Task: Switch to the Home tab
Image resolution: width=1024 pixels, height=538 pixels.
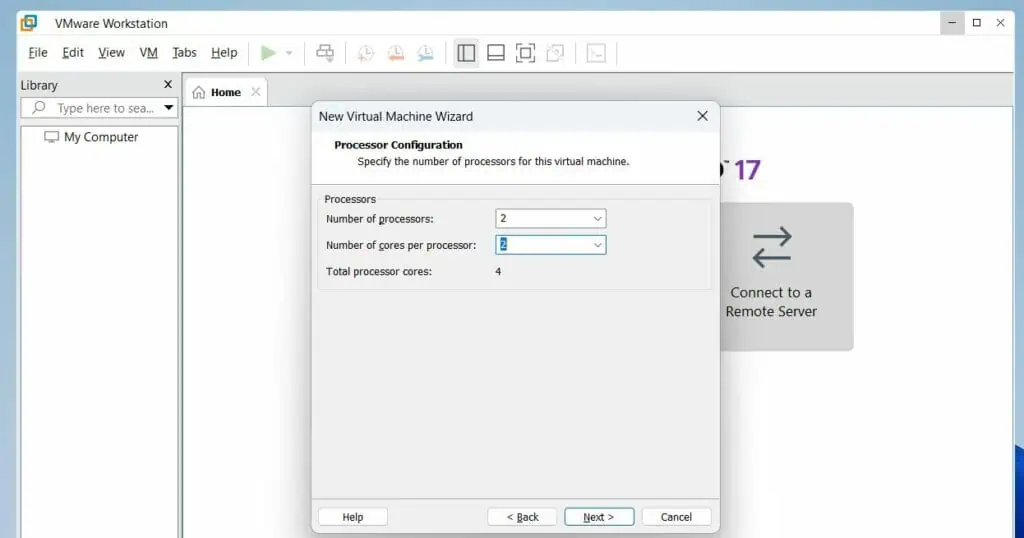Action: coord(226,93)
